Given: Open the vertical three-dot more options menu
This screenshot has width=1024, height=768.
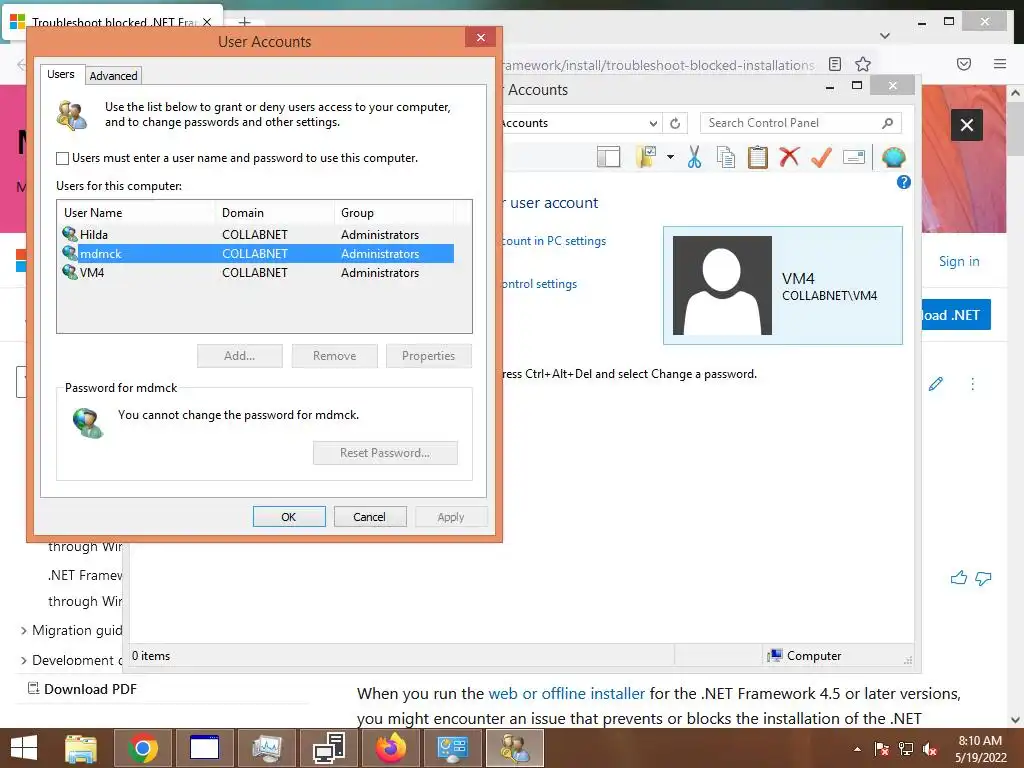Looking at the screenshot, I should (x=972, y=384).
